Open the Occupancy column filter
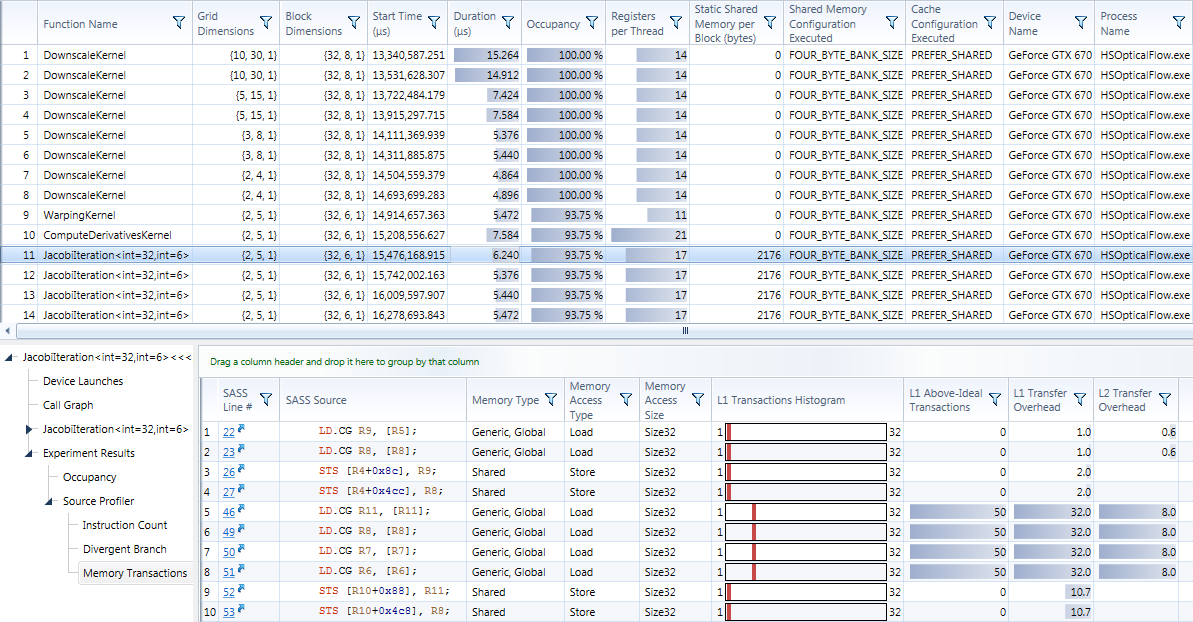 tap(593, 23)
